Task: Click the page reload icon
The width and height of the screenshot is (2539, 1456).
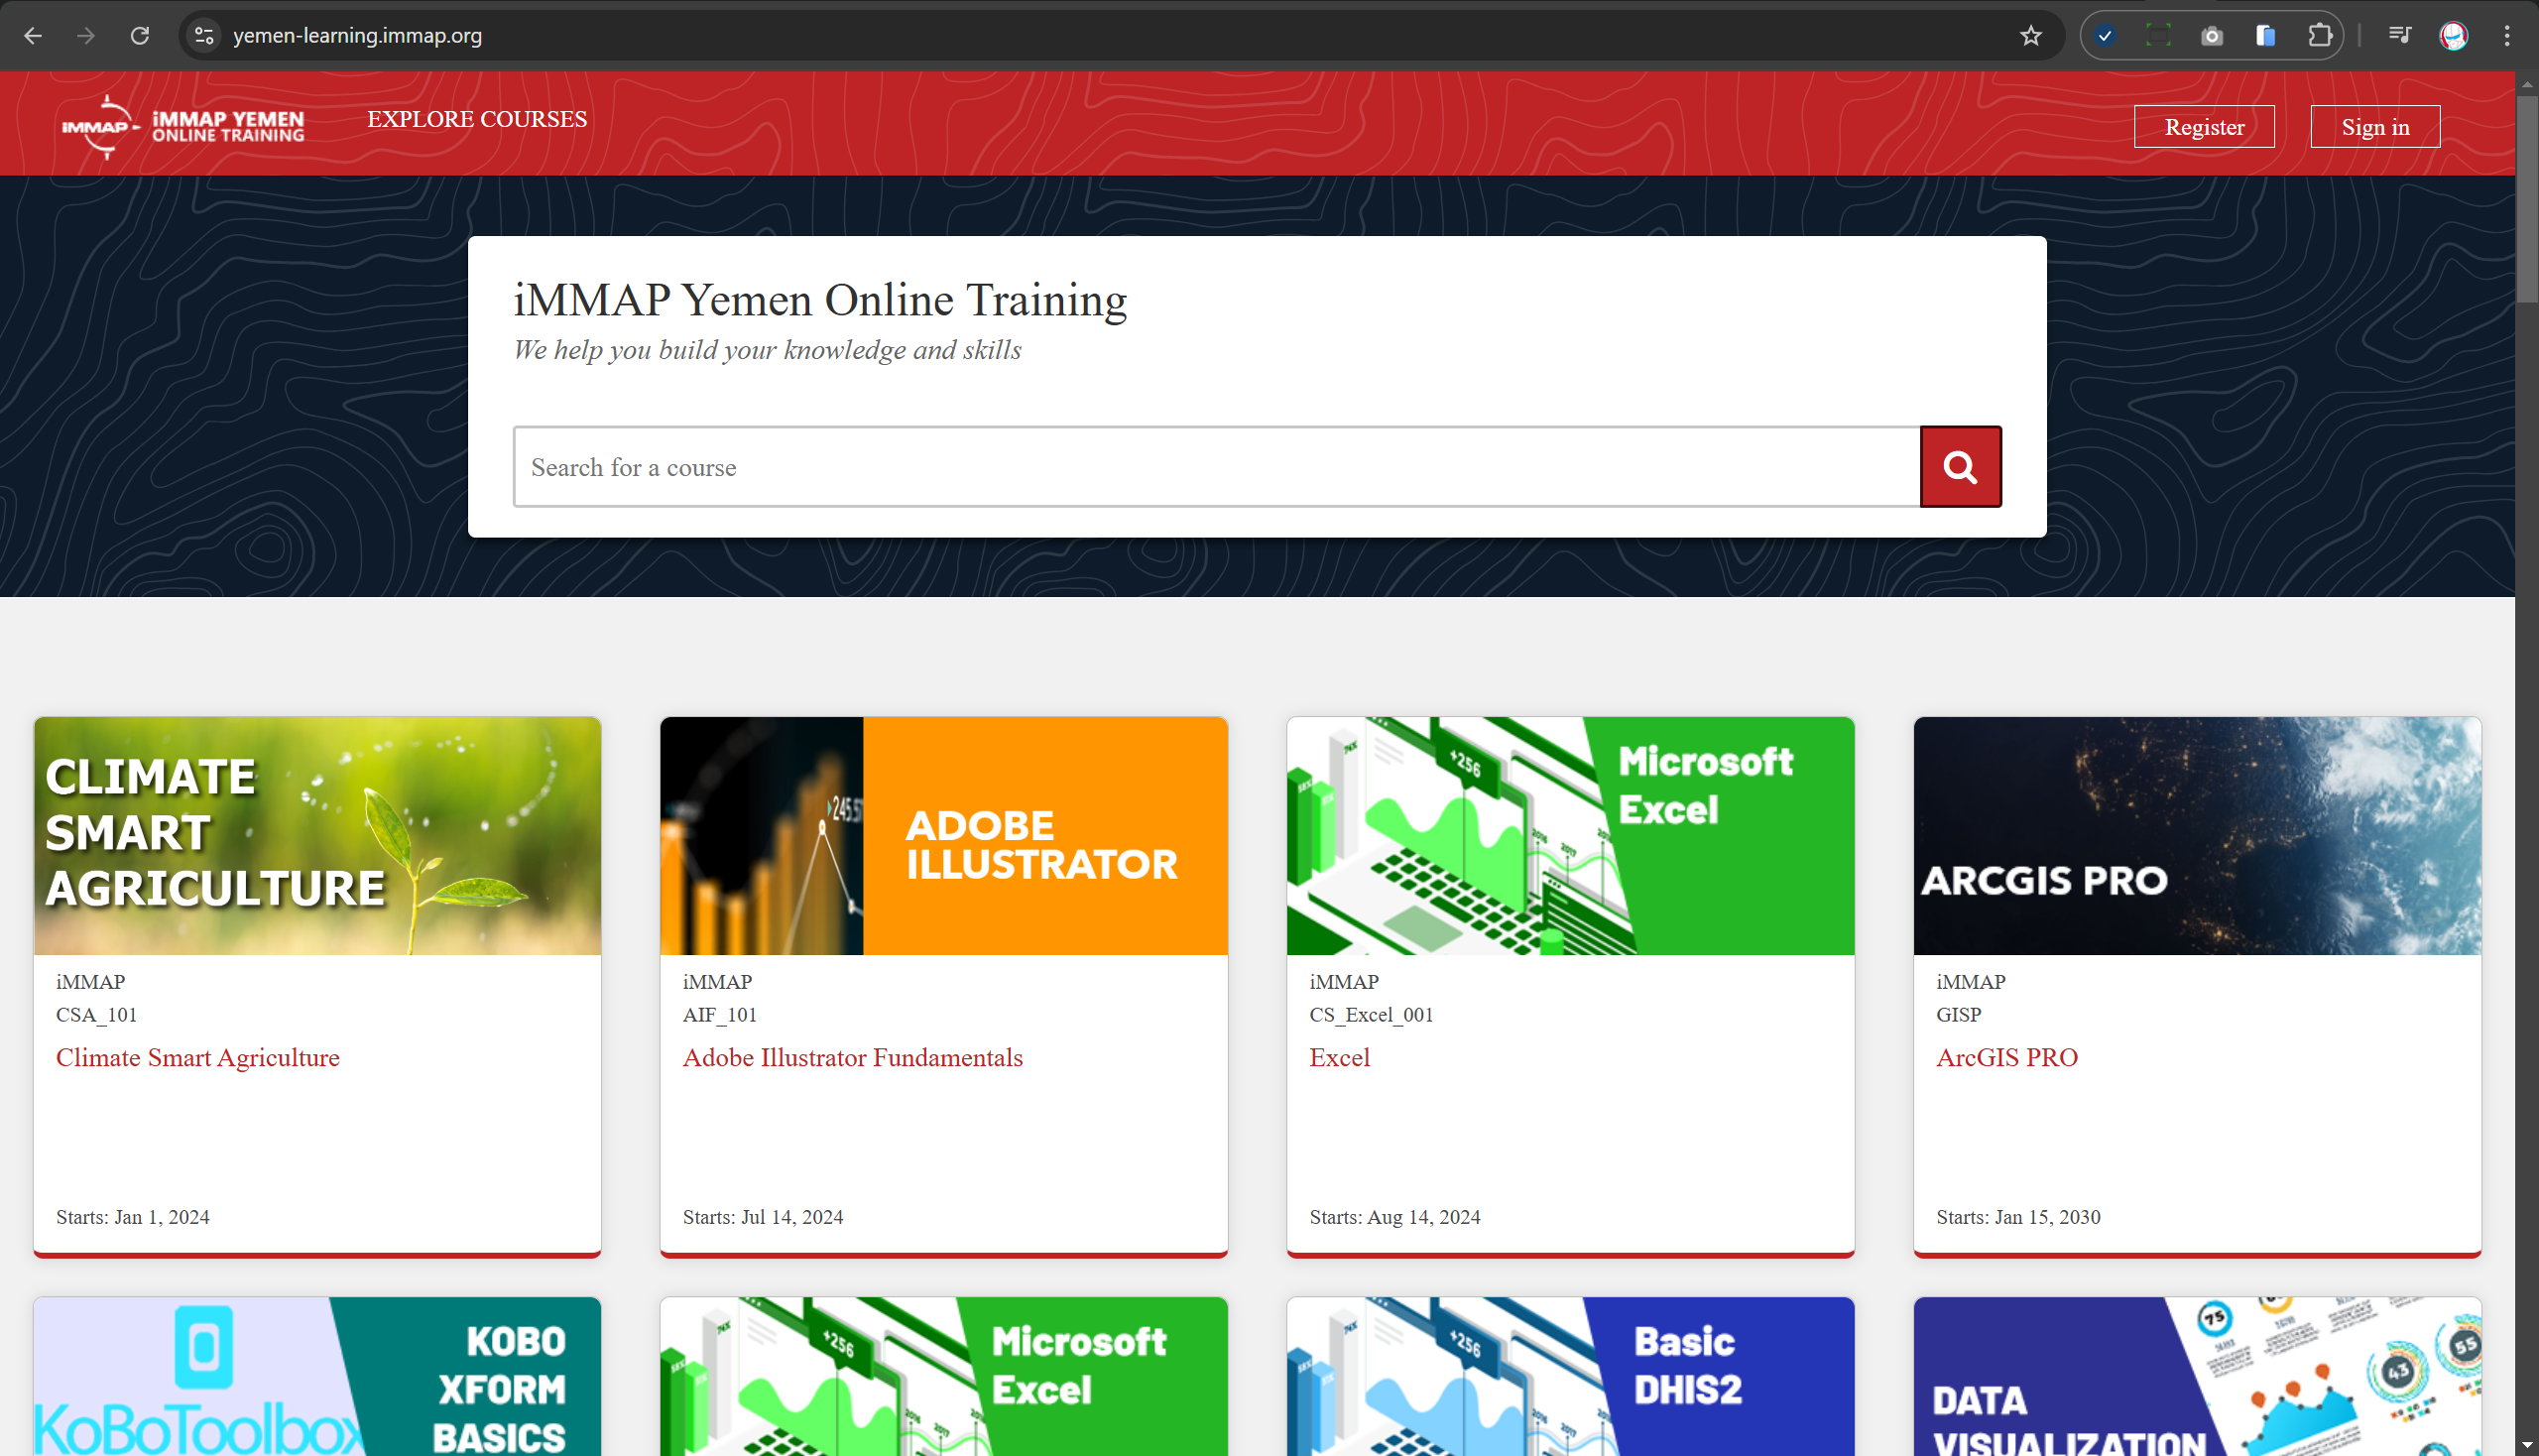Action: coord(140,35)
